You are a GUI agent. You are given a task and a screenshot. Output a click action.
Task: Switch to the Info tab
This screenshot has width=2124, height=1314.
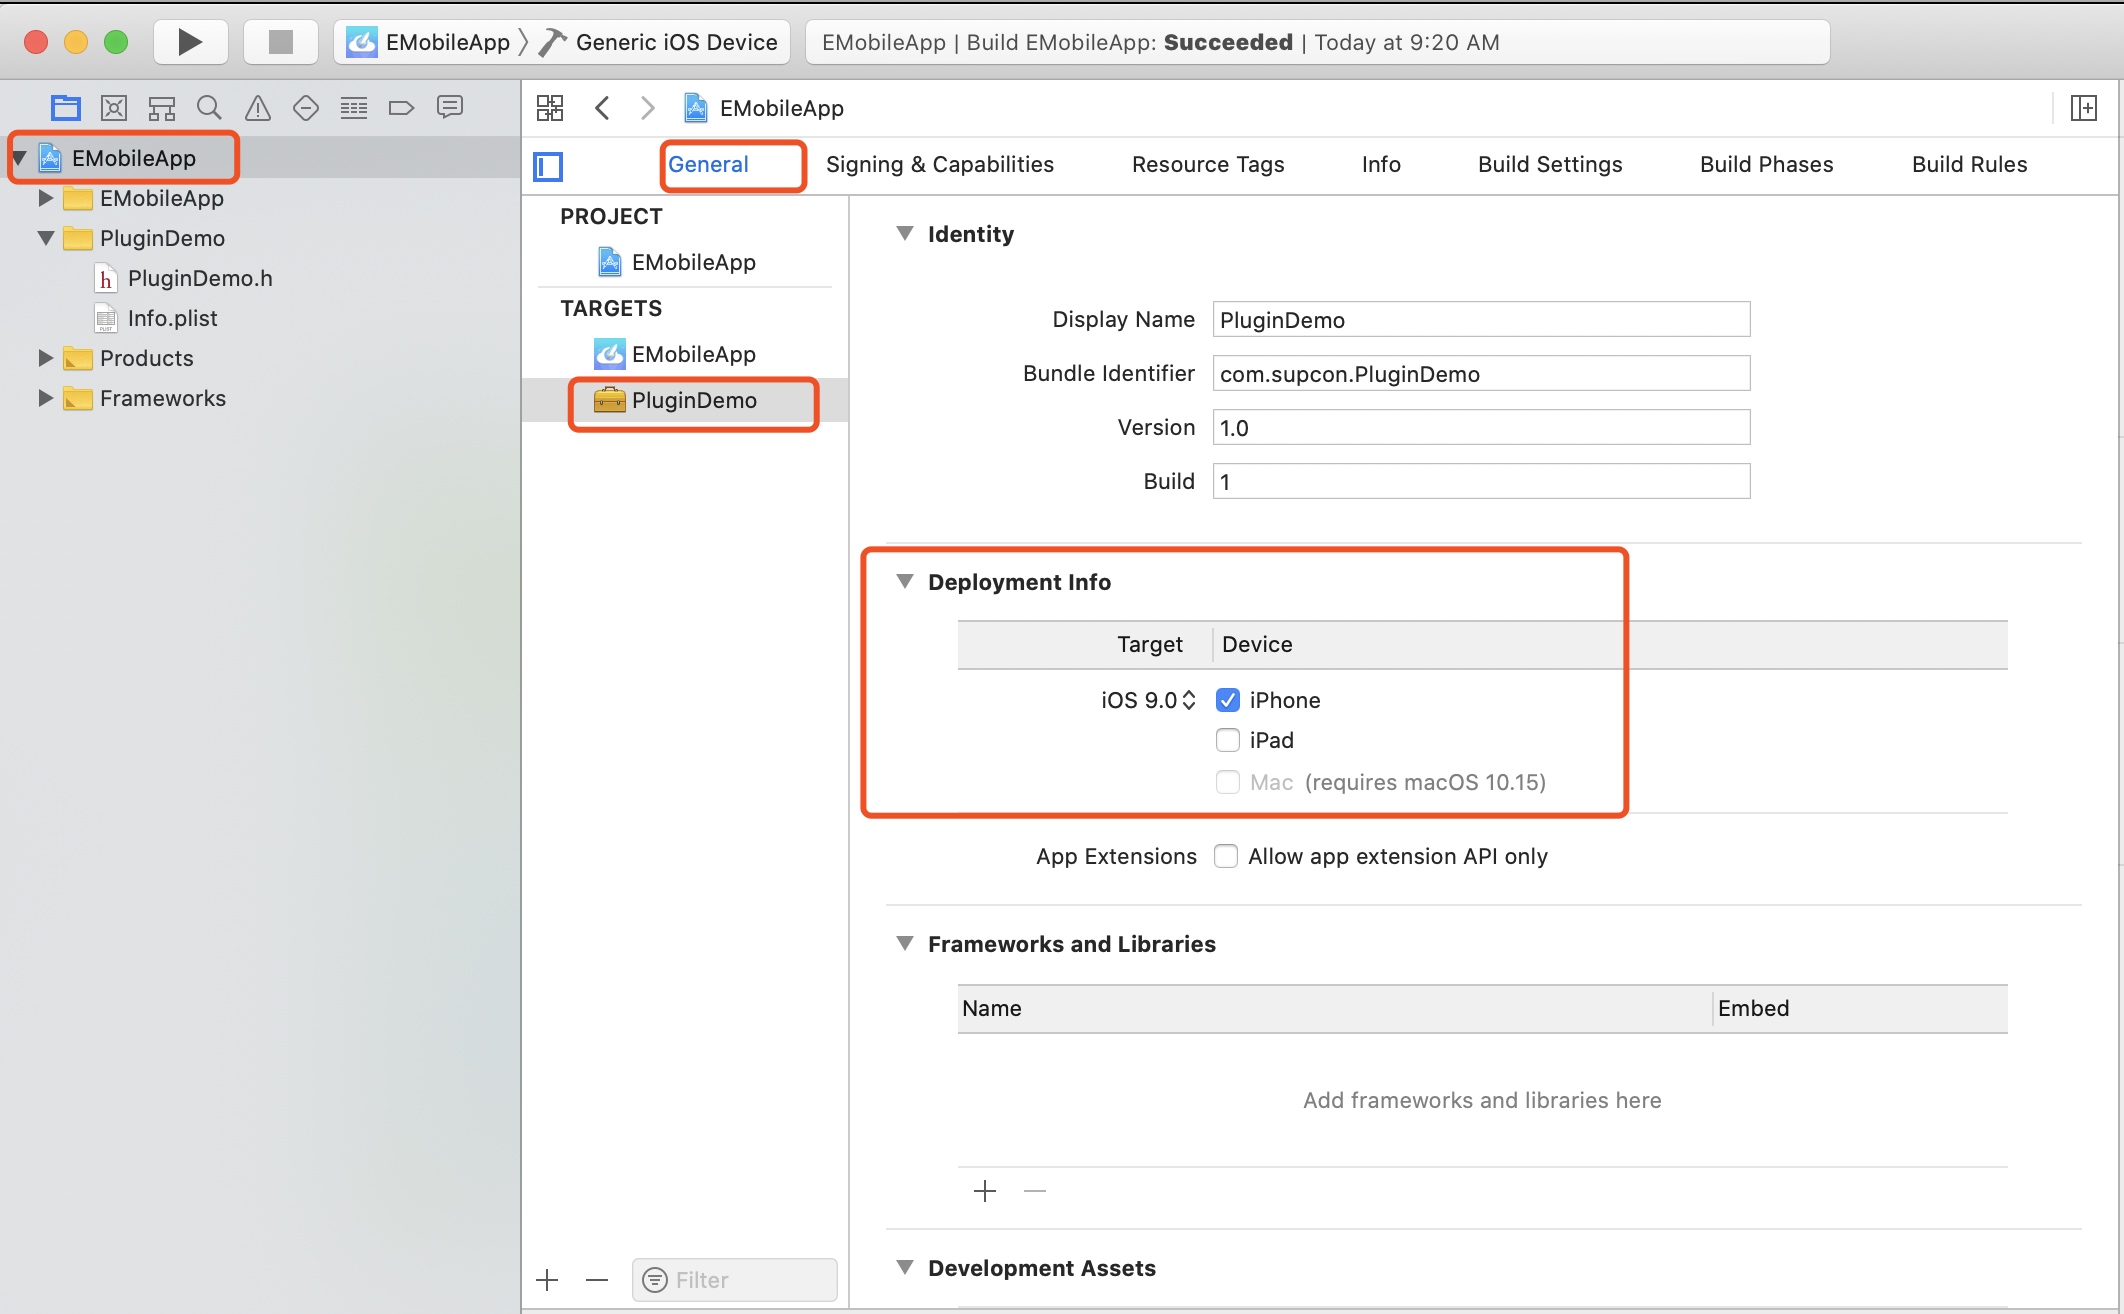1381,165
